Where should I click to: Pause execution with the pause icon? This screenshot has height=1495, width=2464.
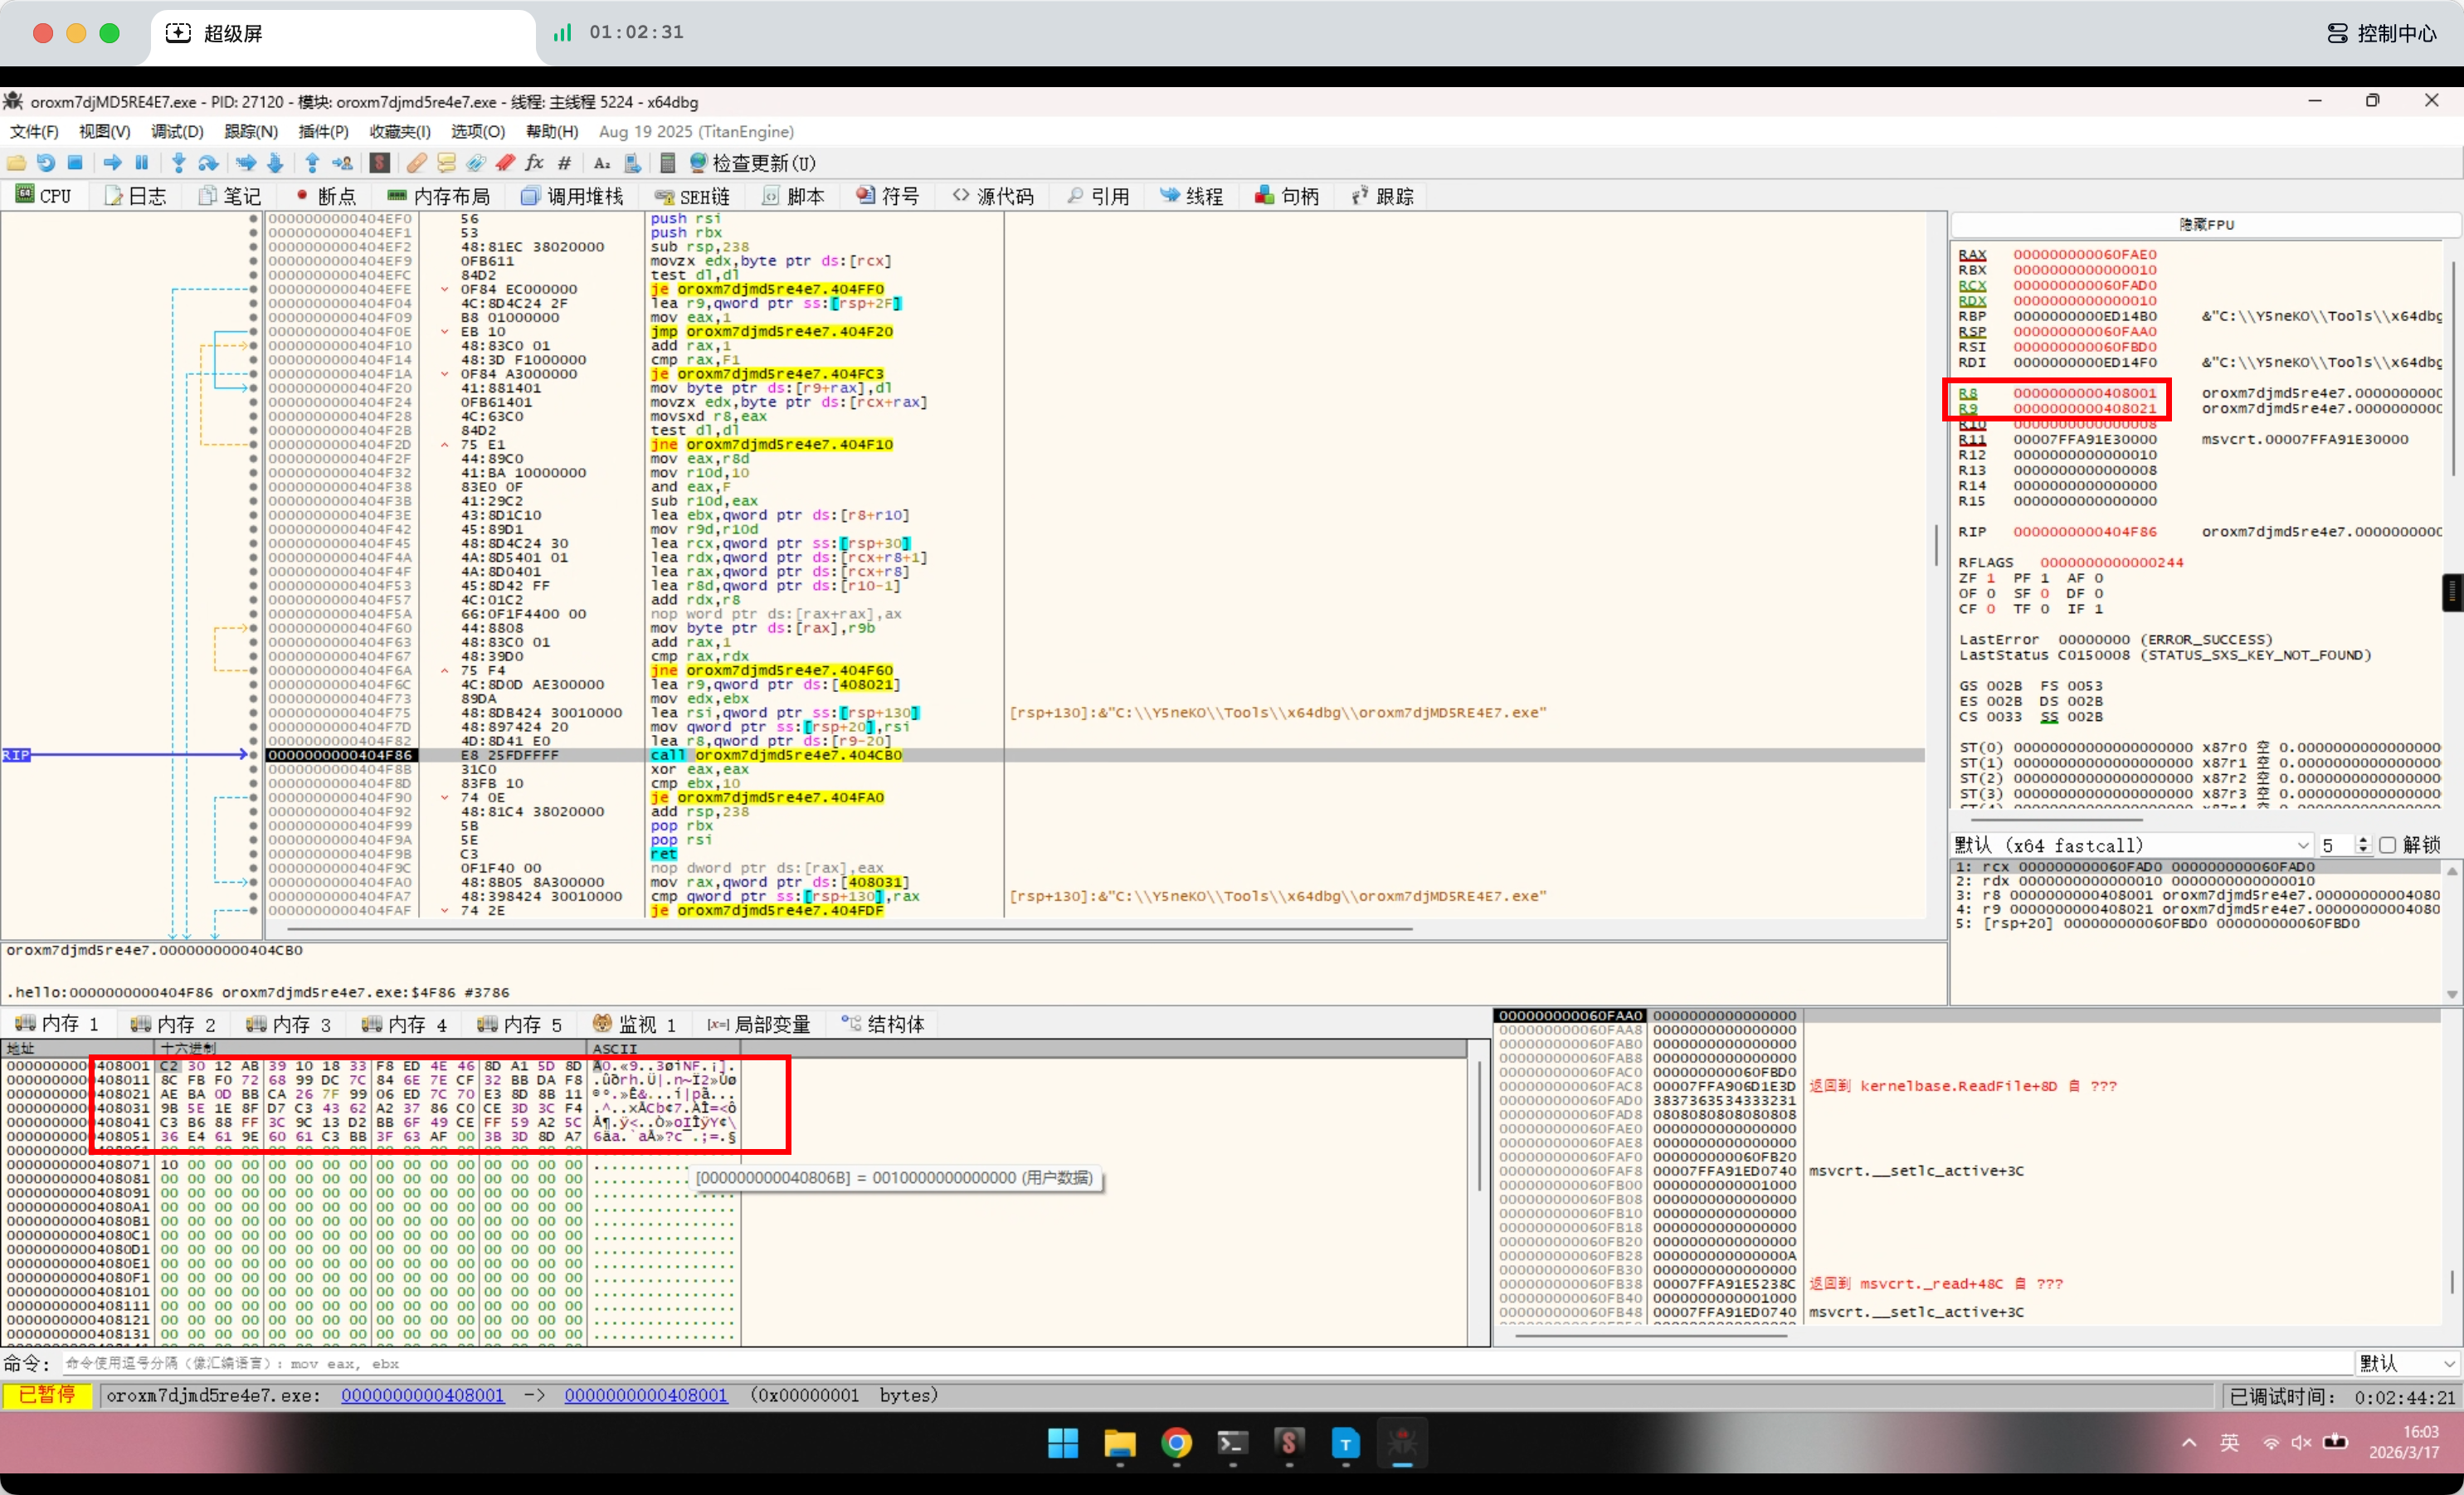tap(142, 163)
